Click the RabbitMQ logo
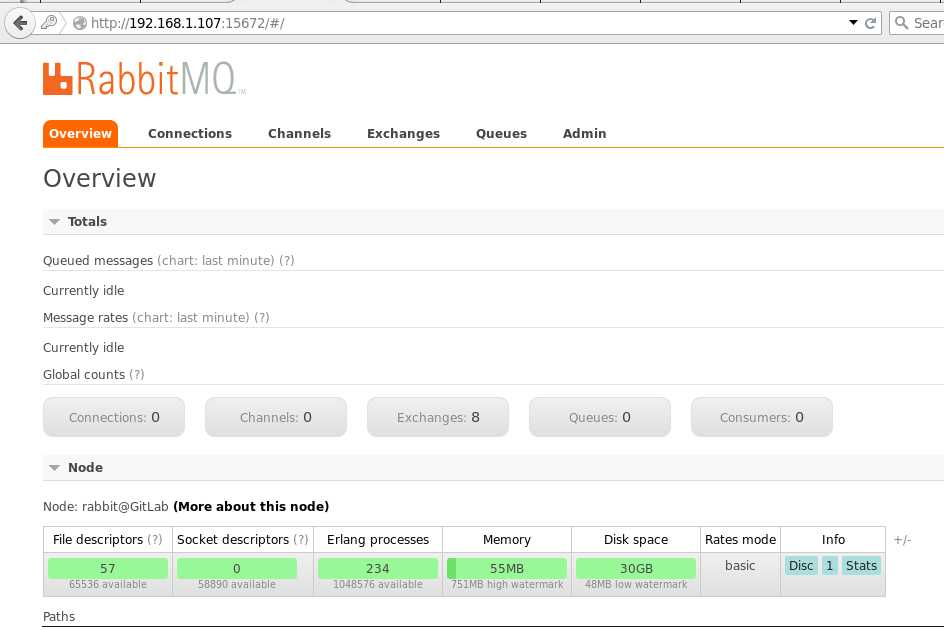Viewport: 944px width, 630px height. pos(144,79)
